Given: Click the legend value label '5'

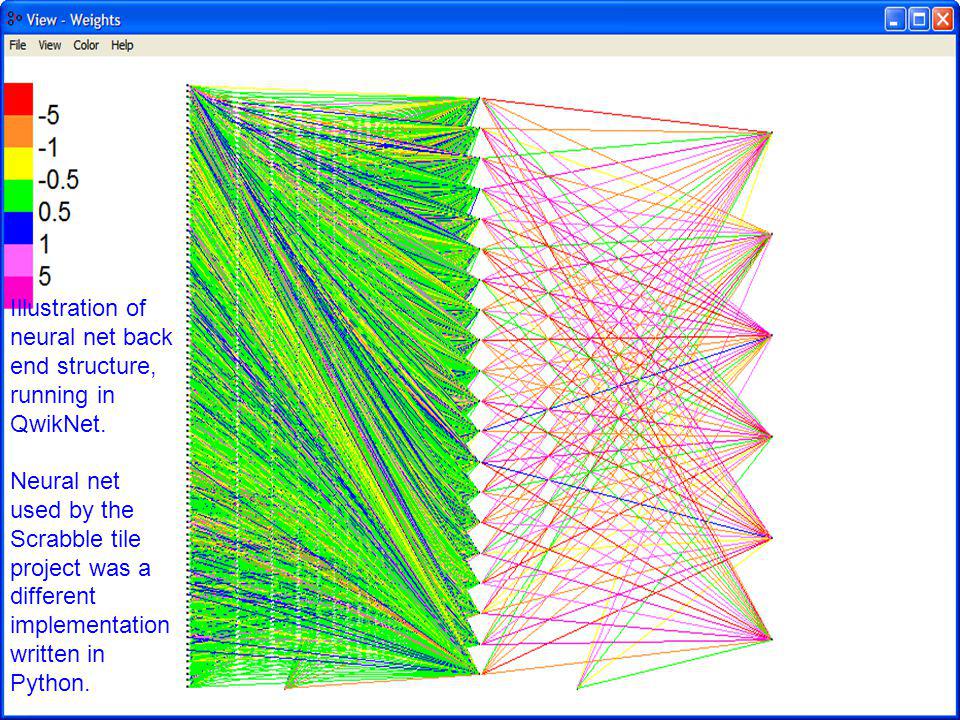Looking at the screenshot, I should 44,277.
